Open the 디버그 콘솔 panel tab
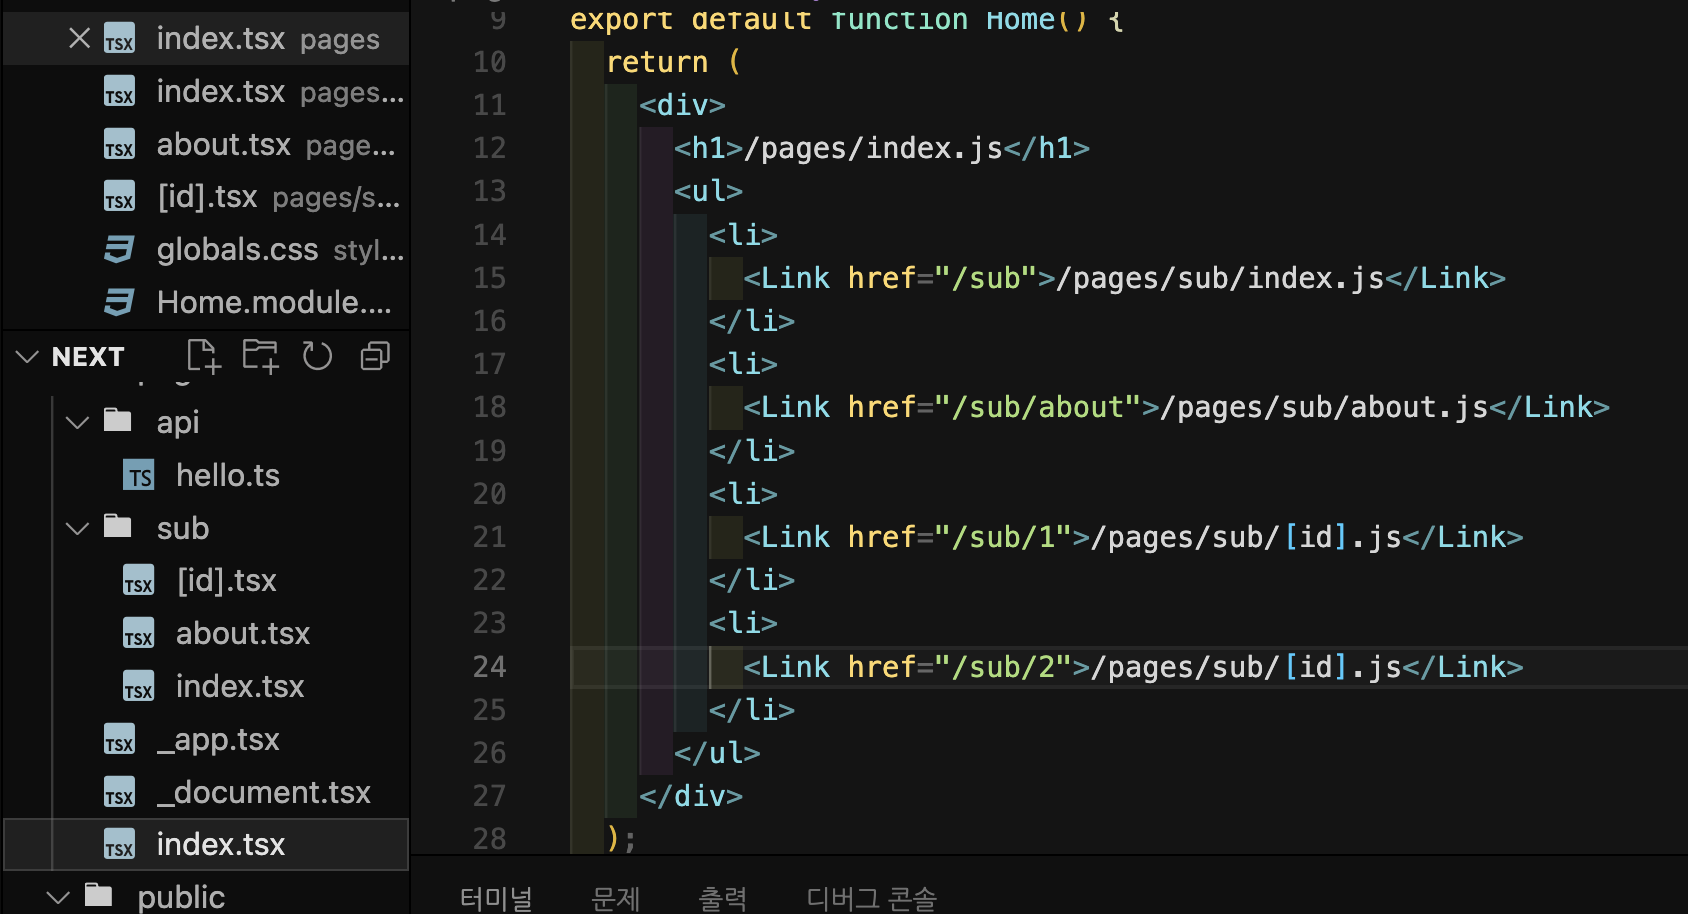 click(871, 898)
